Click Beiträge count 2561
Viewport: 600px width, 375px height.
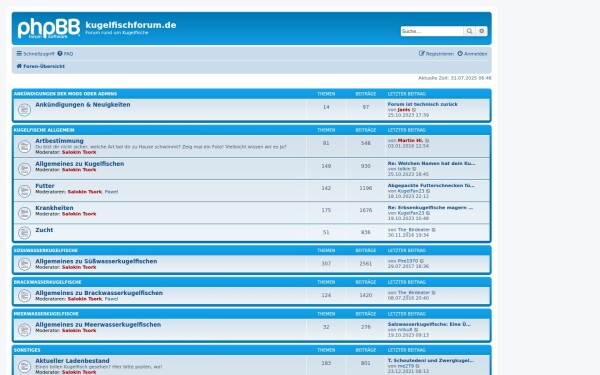tap(365, 264)
